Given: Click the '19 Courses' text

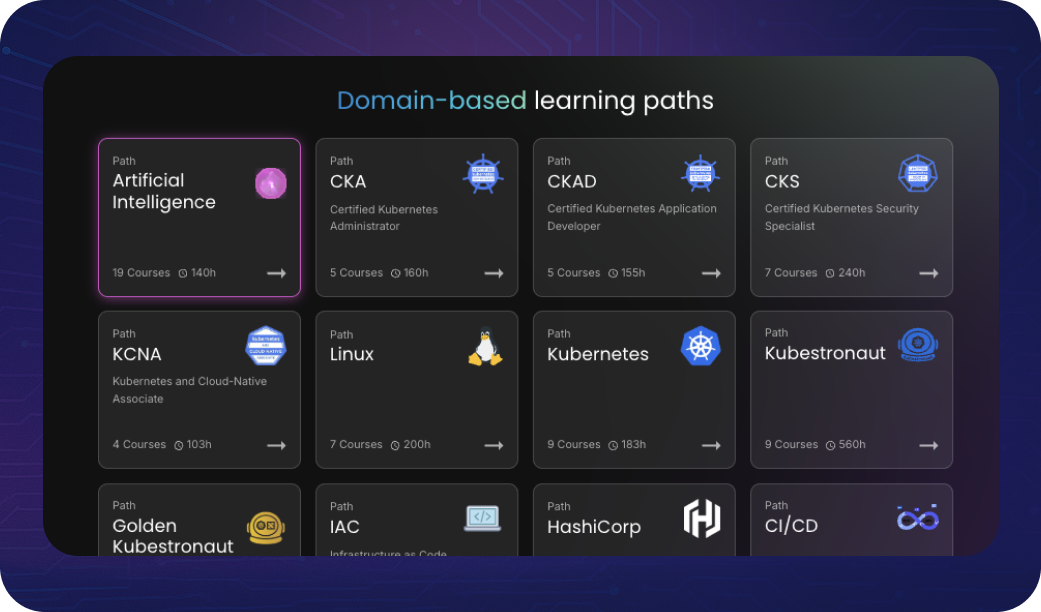Looking at the screenshot, I should pos(141,273).
